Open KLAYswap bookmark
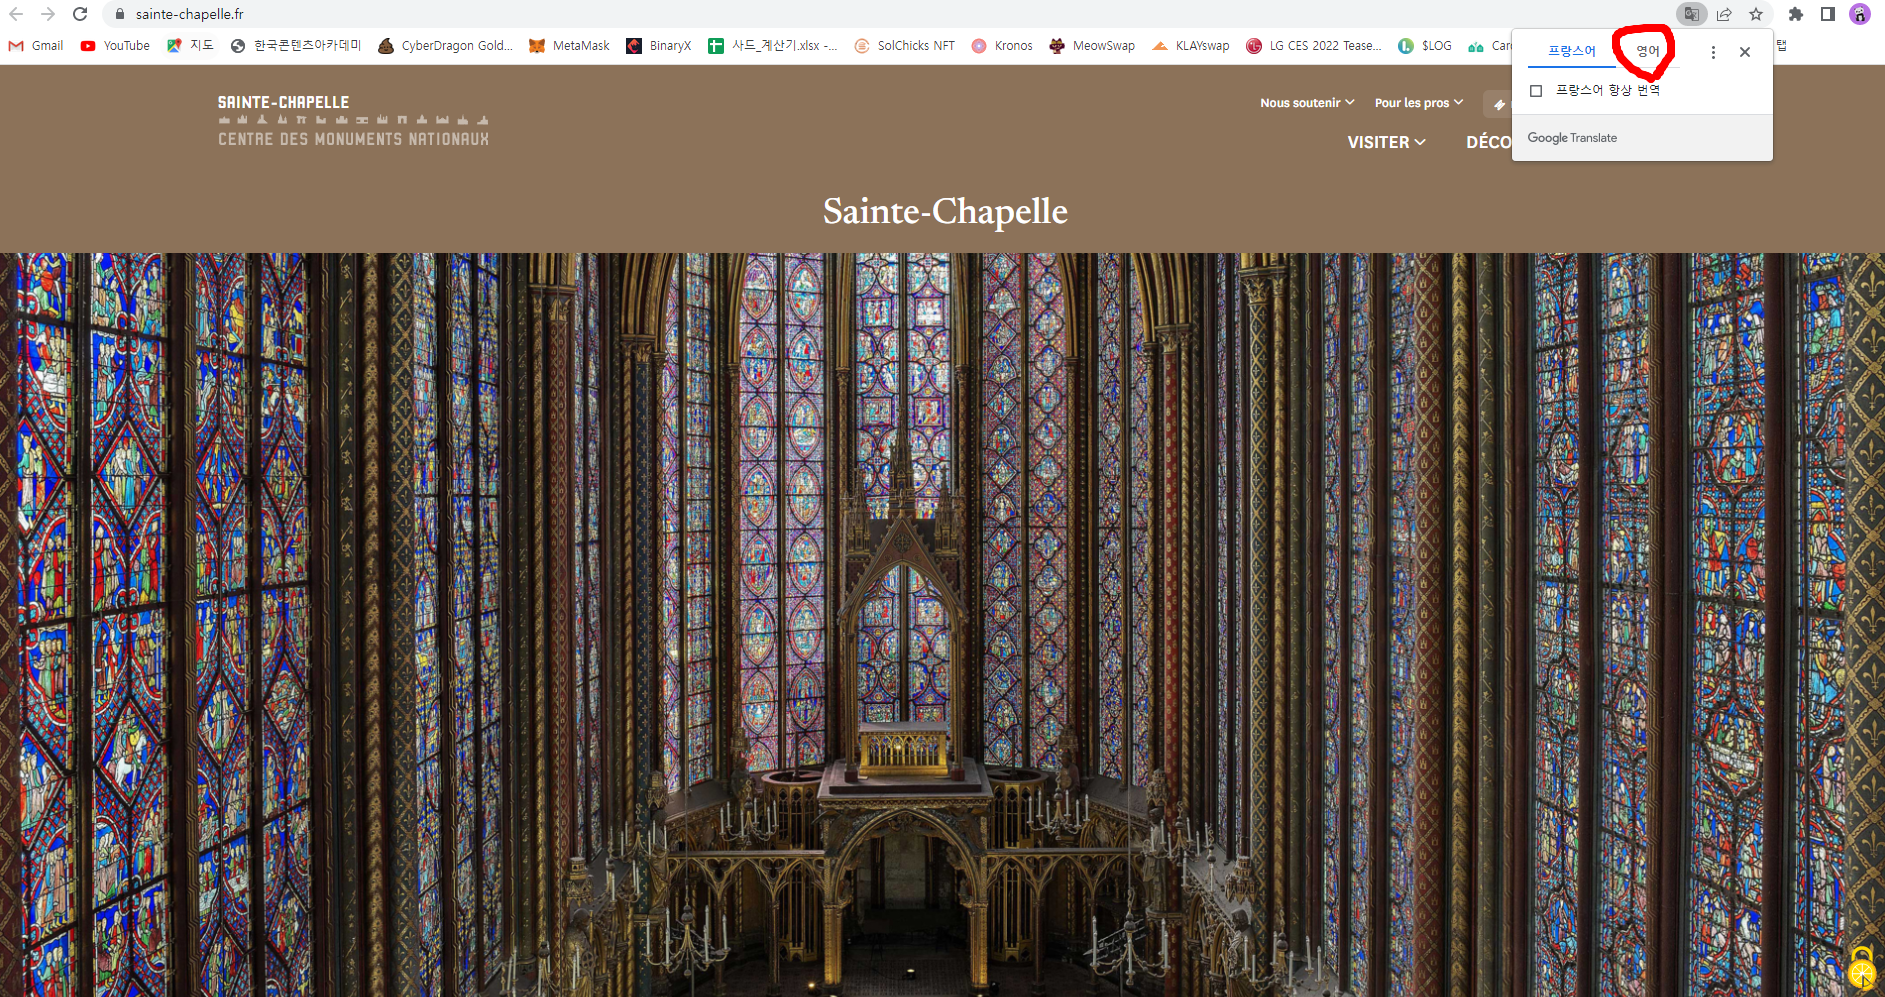Image resolution: width=1885 pixels, height=997 pixels. (x=1191, y=46)
